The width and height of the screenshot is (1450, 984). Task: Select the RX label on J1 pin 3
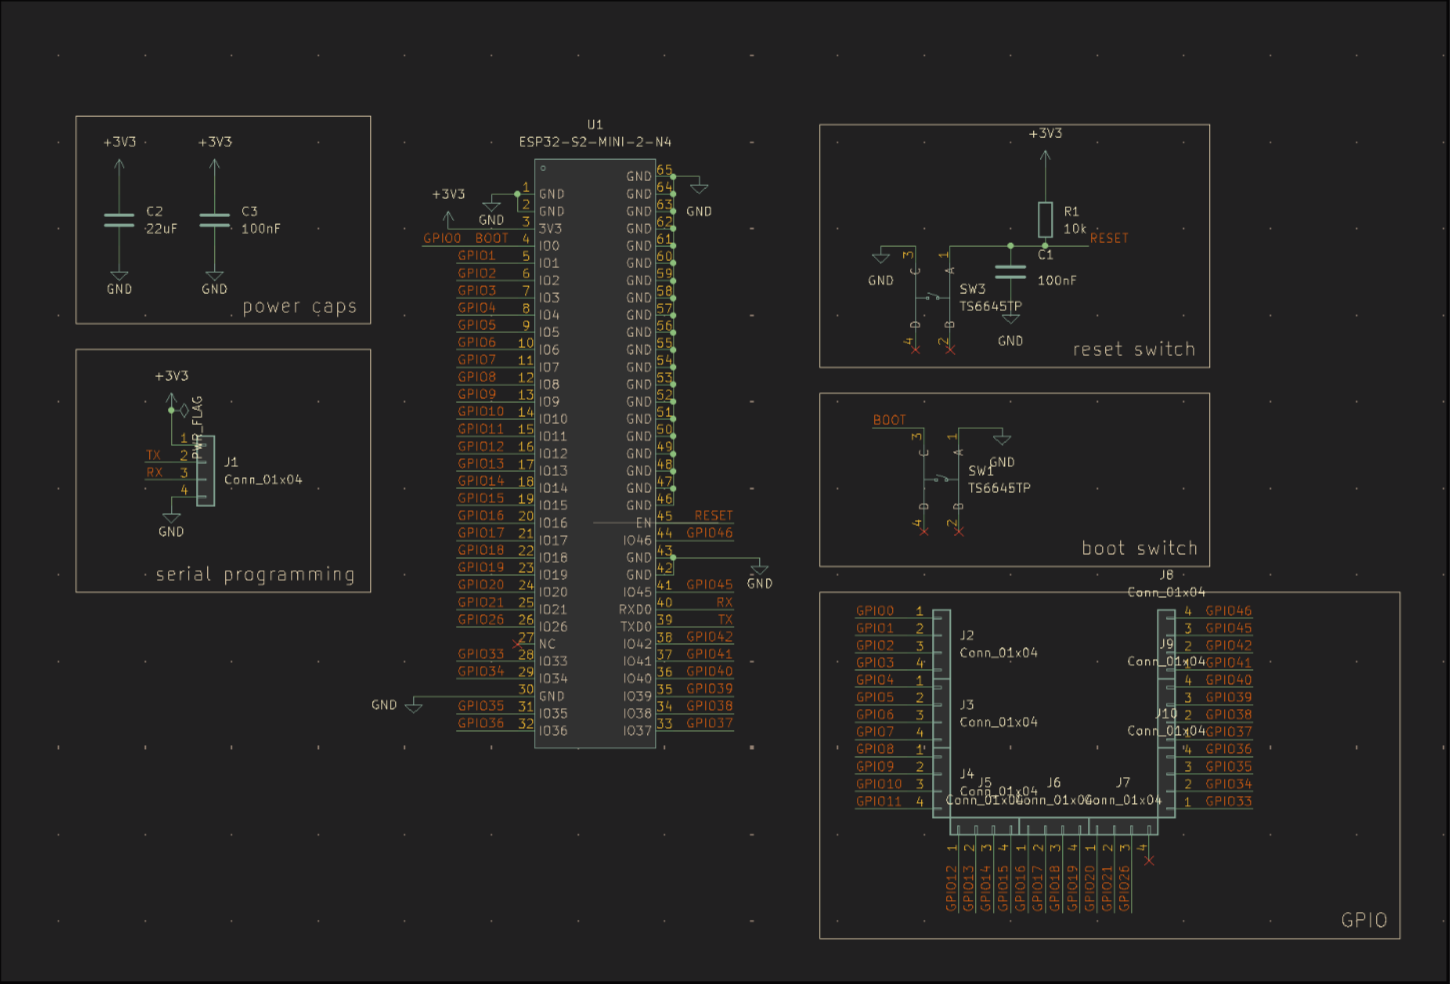click(x=154, y=472)
